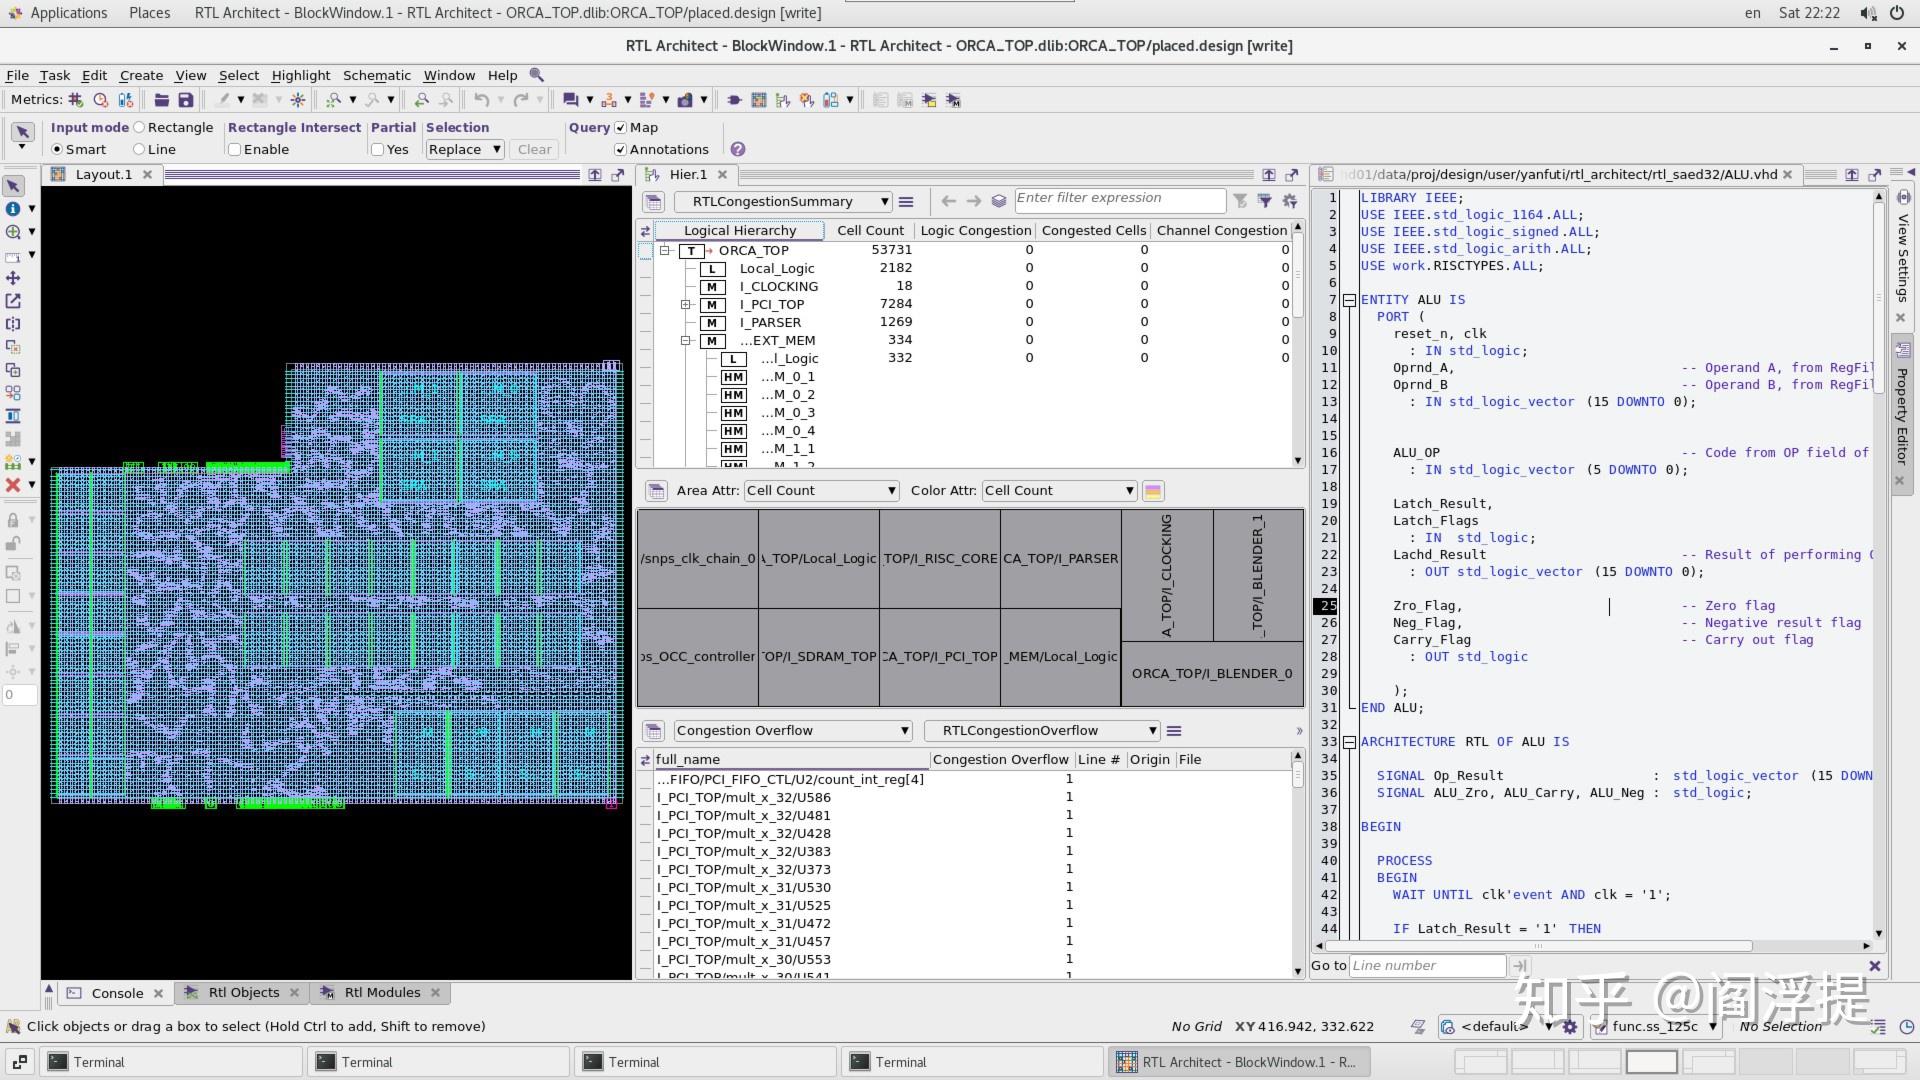The image size is (1920, 1080).
Task: Activate the zoom tool in left toolbar
Action: click(14, 231)
